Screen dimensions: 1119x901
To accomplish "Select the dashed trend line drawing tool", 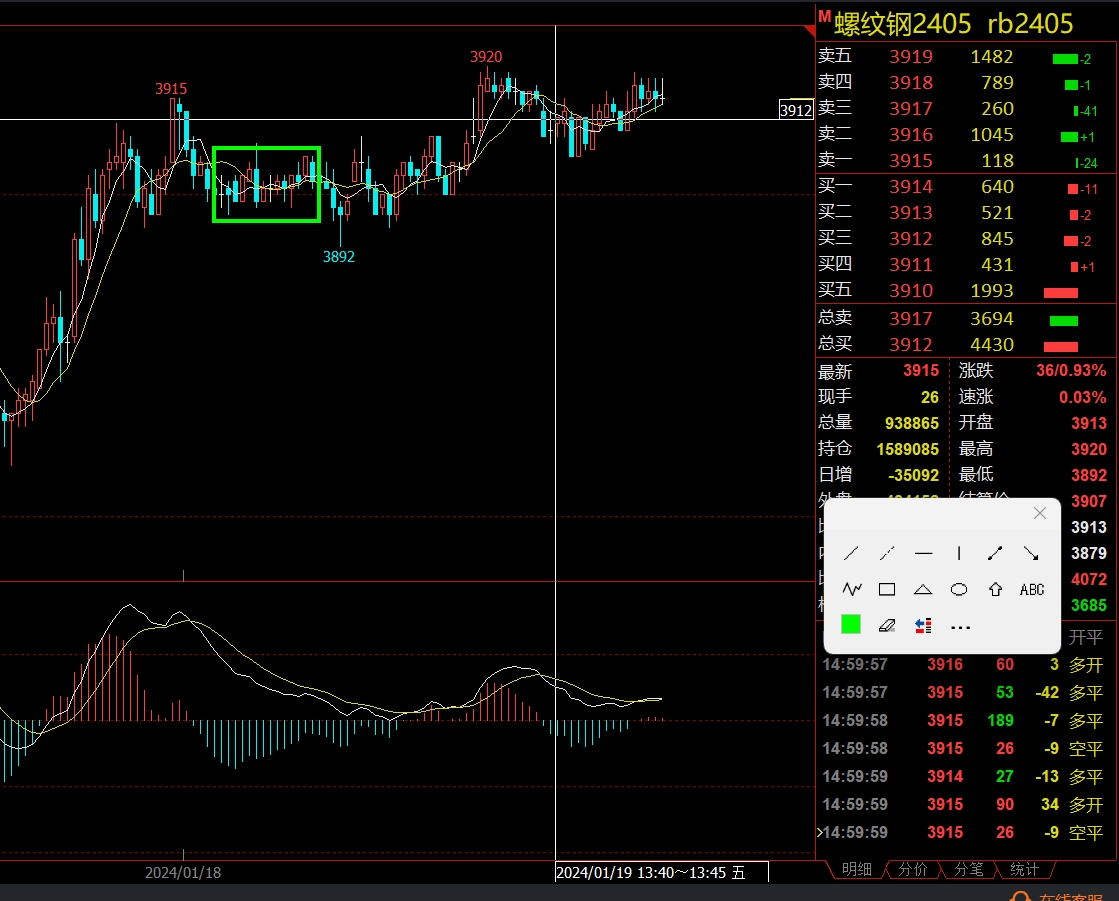I will pos(887,554).
